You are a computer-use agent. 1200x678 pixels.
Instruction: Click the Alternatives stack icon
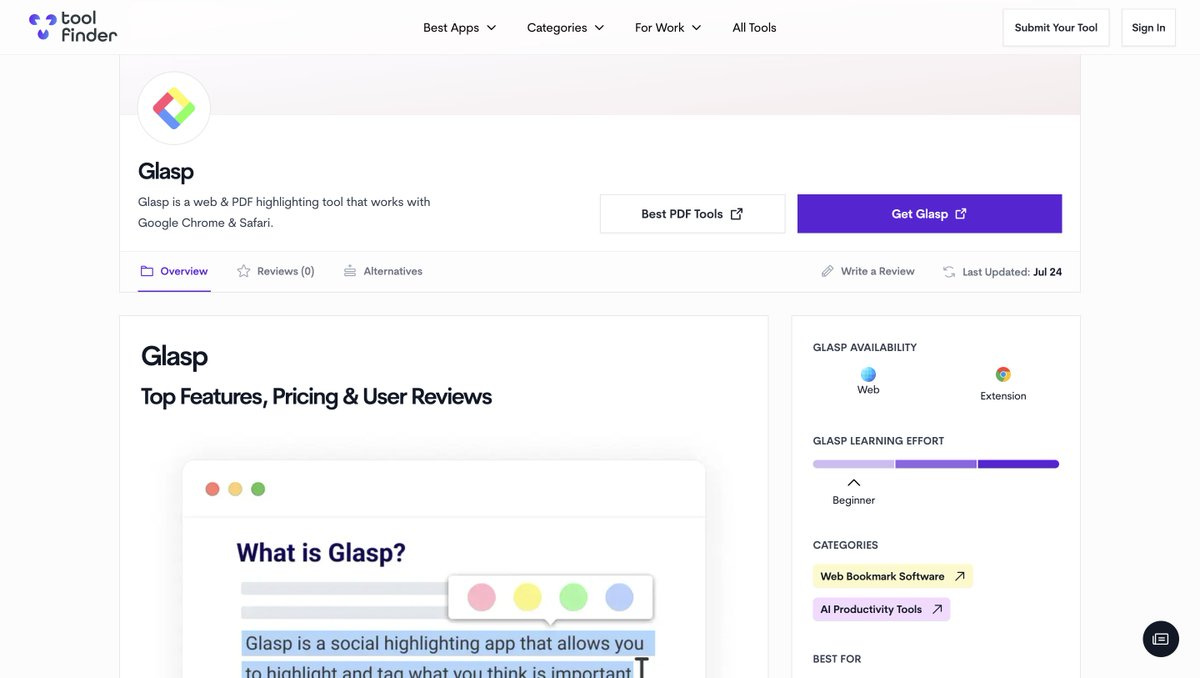350,271
